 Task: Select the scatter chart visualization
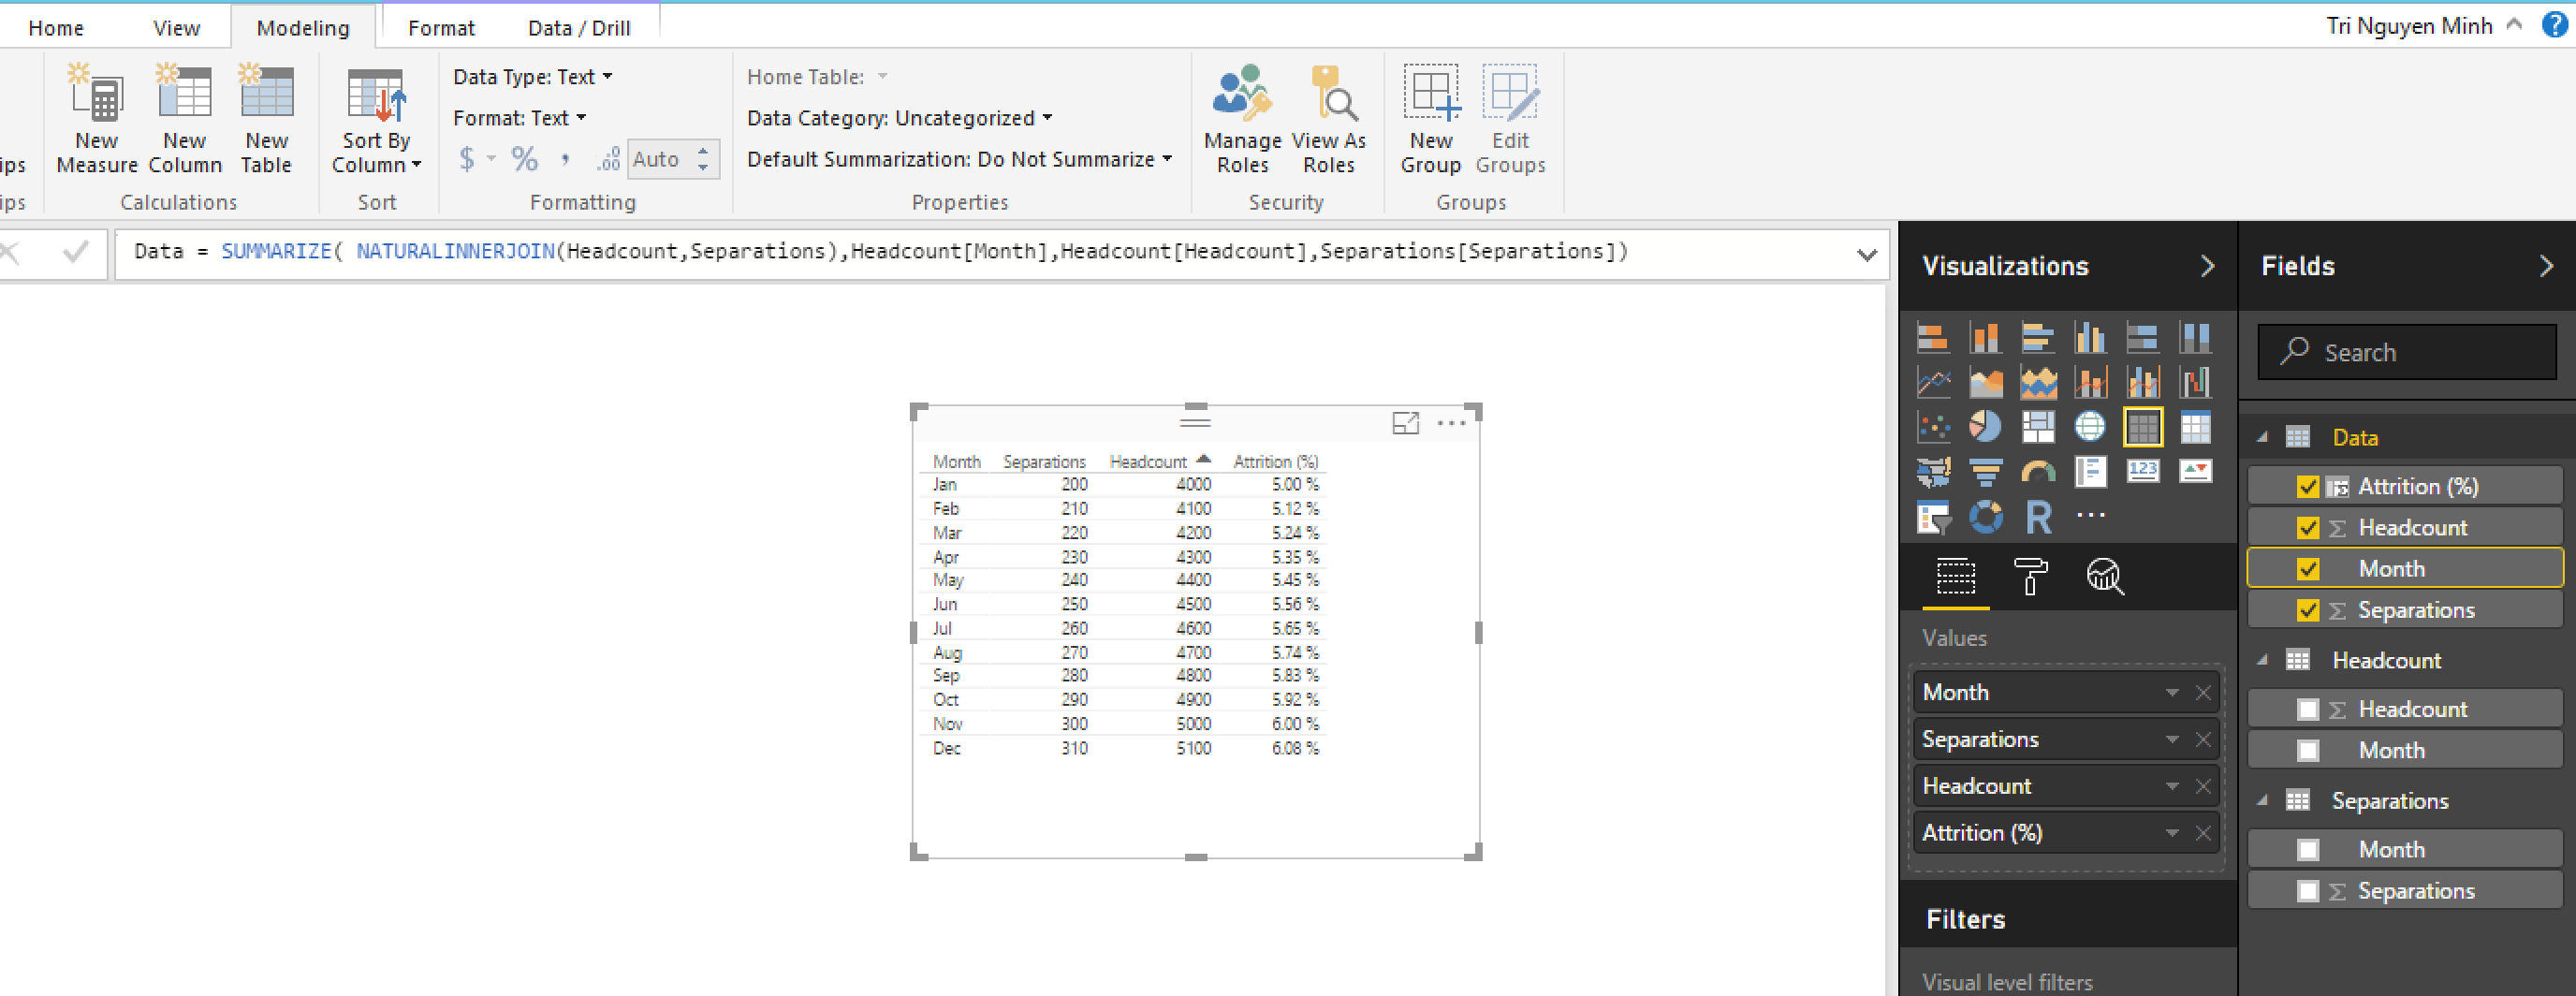[x=1933, y=427]
